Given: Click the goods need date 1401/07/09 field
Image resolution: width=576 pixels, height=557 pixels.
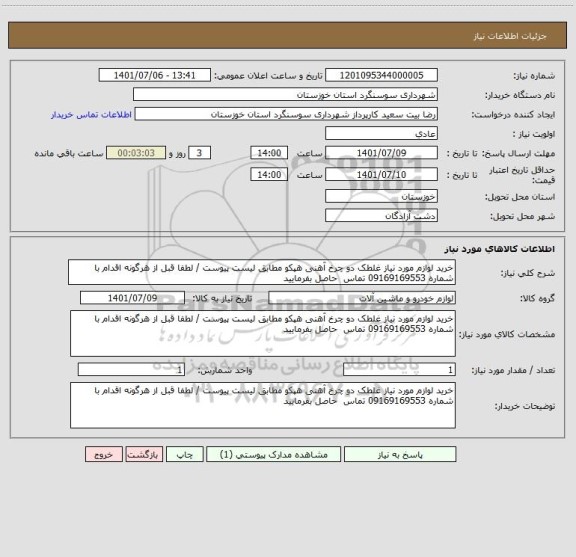Looking at the screenshot, I should tap(132, 298).
